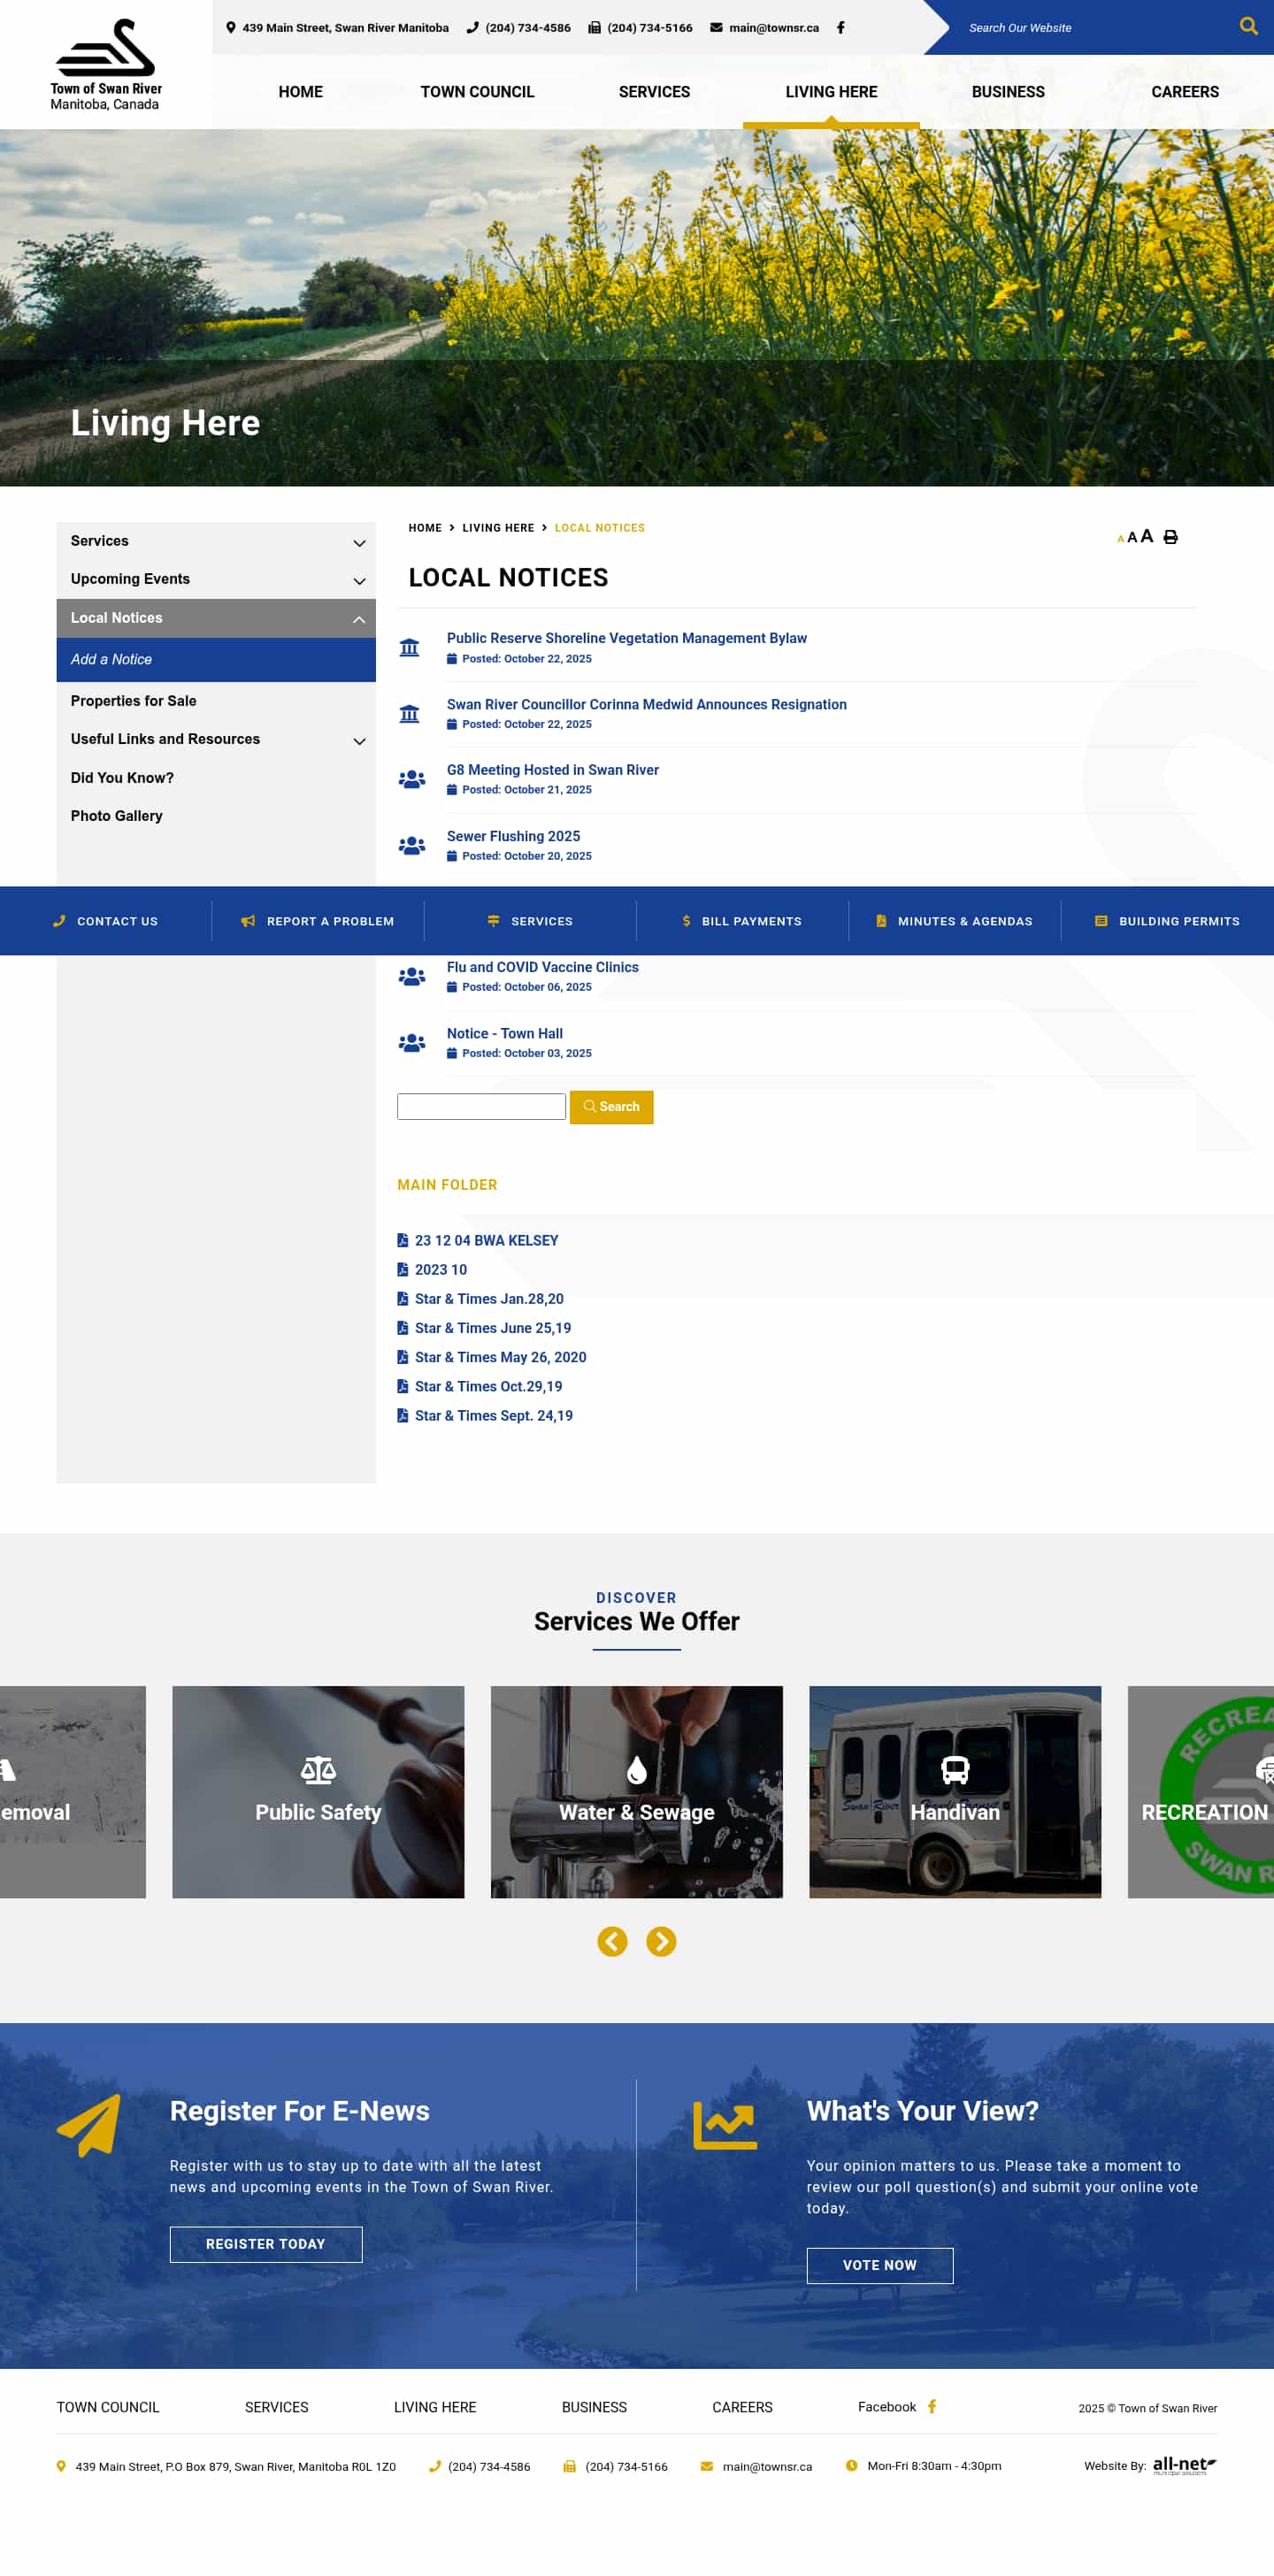
Task: Open the BILL PAYMENTS quick link
Action: (742, 921)
